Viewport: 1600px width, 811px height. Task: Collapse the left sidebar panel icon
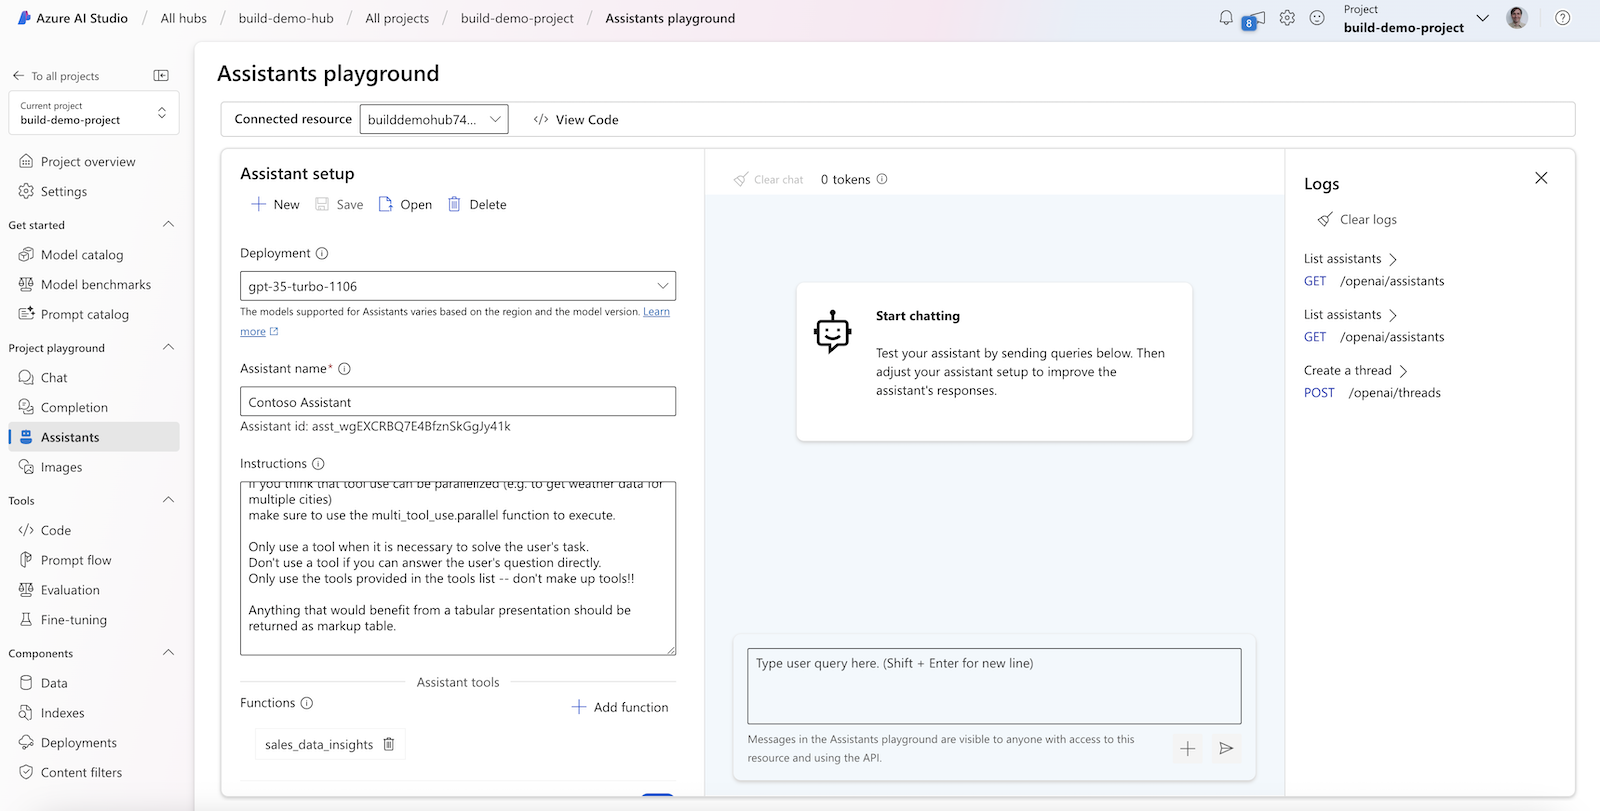click(161, 76)
